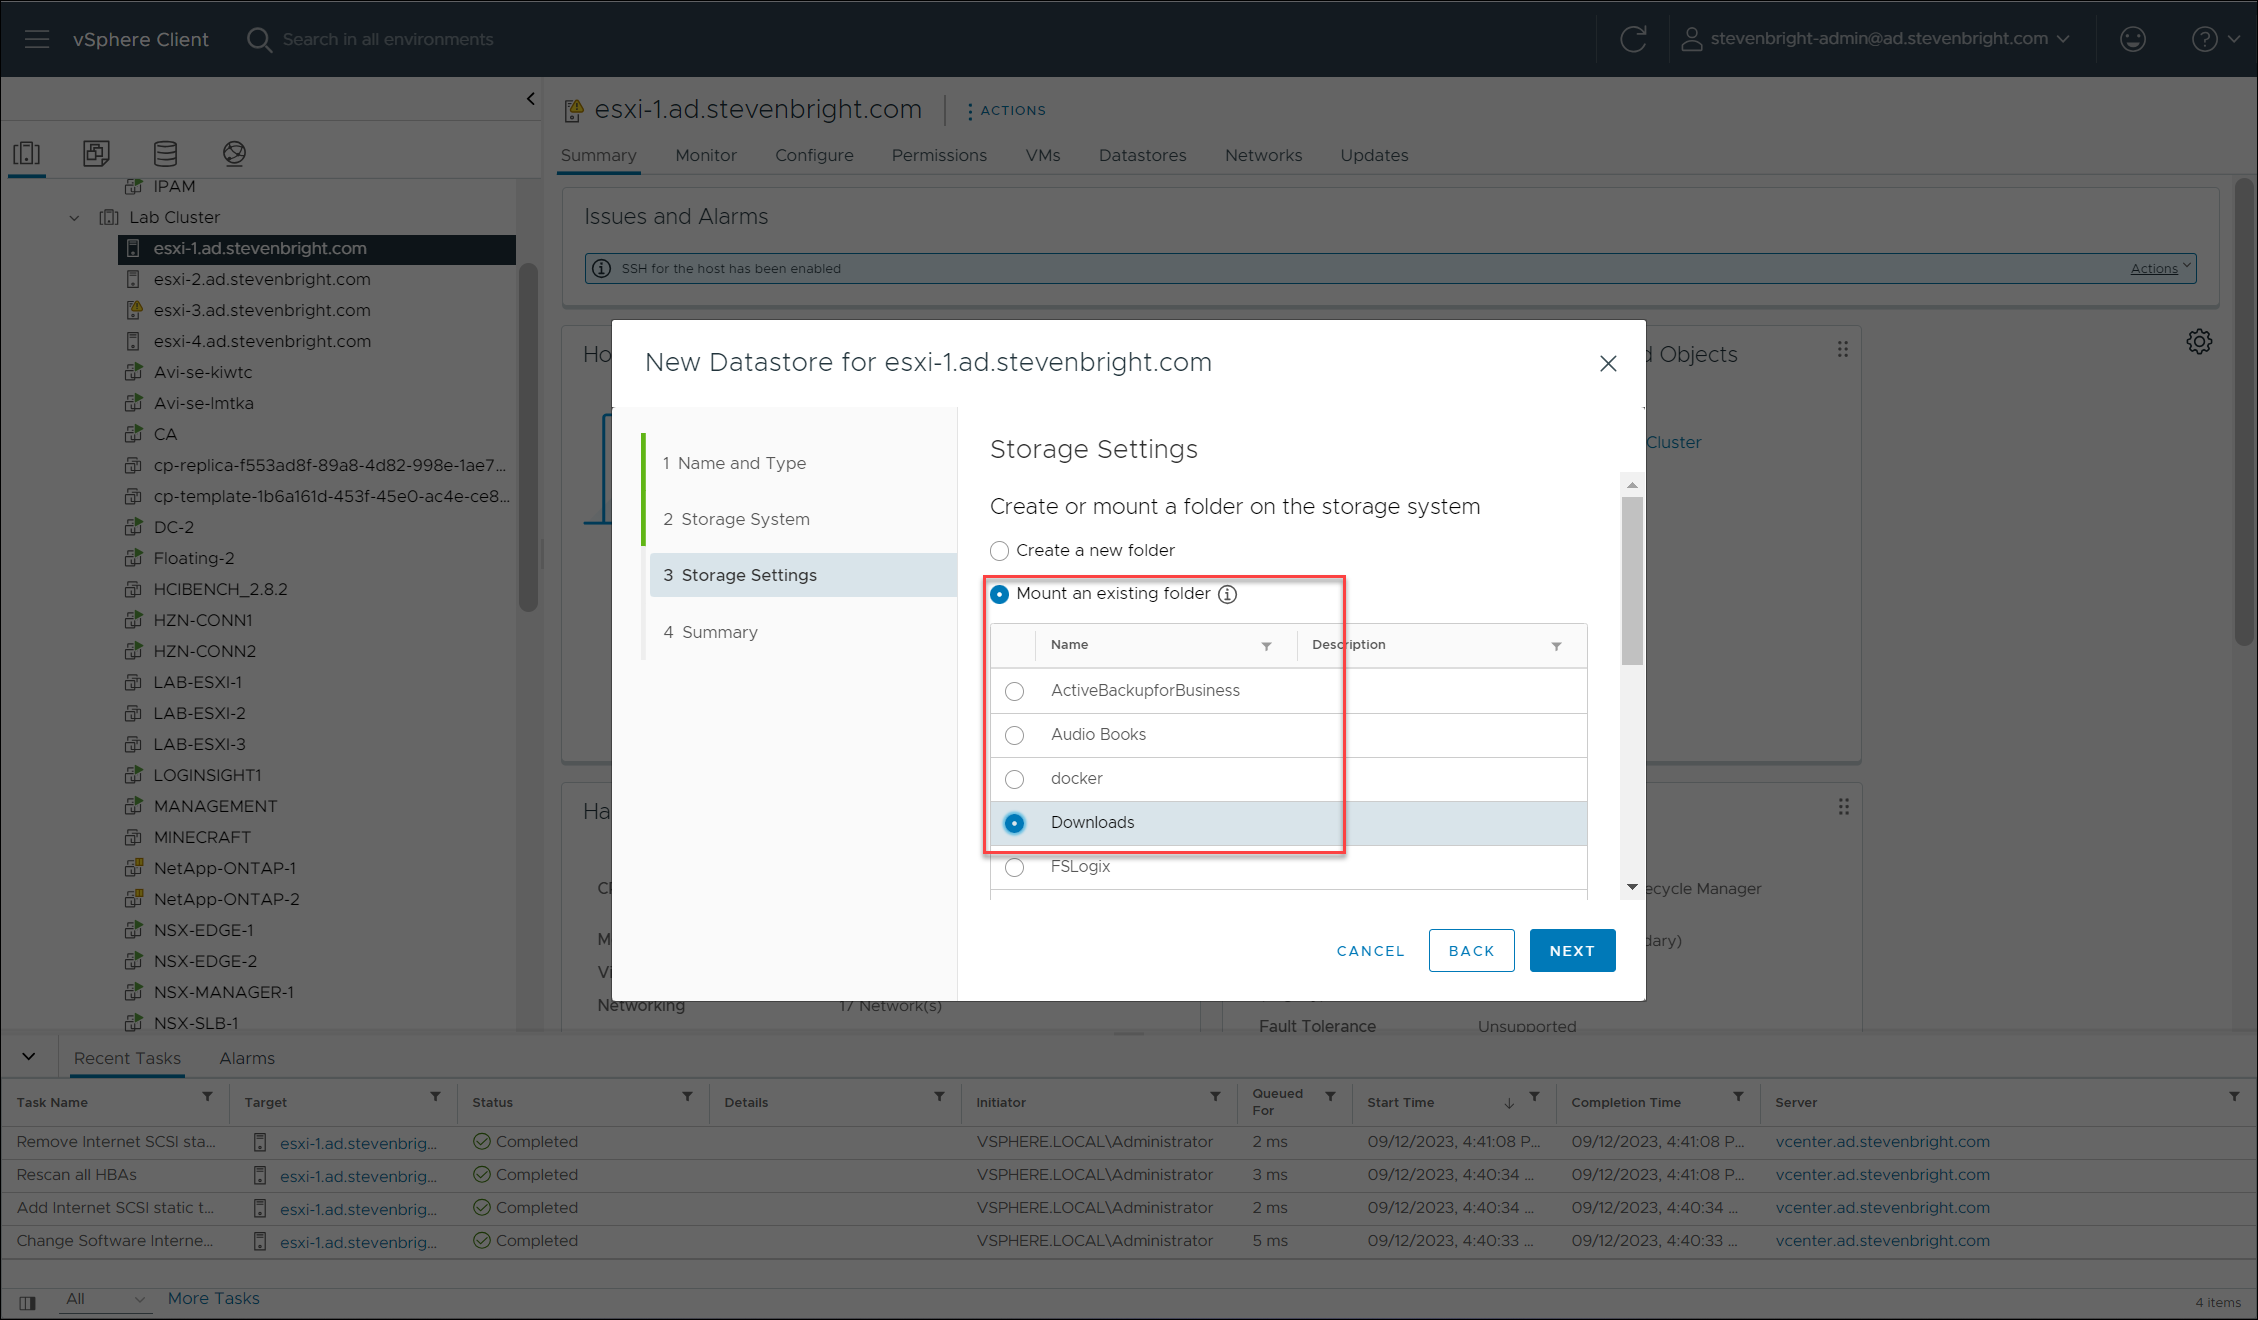This screenshot has height=1320, width=2258.
Task: Choose the Audio Books folder
Action: tap(1014, 735)
